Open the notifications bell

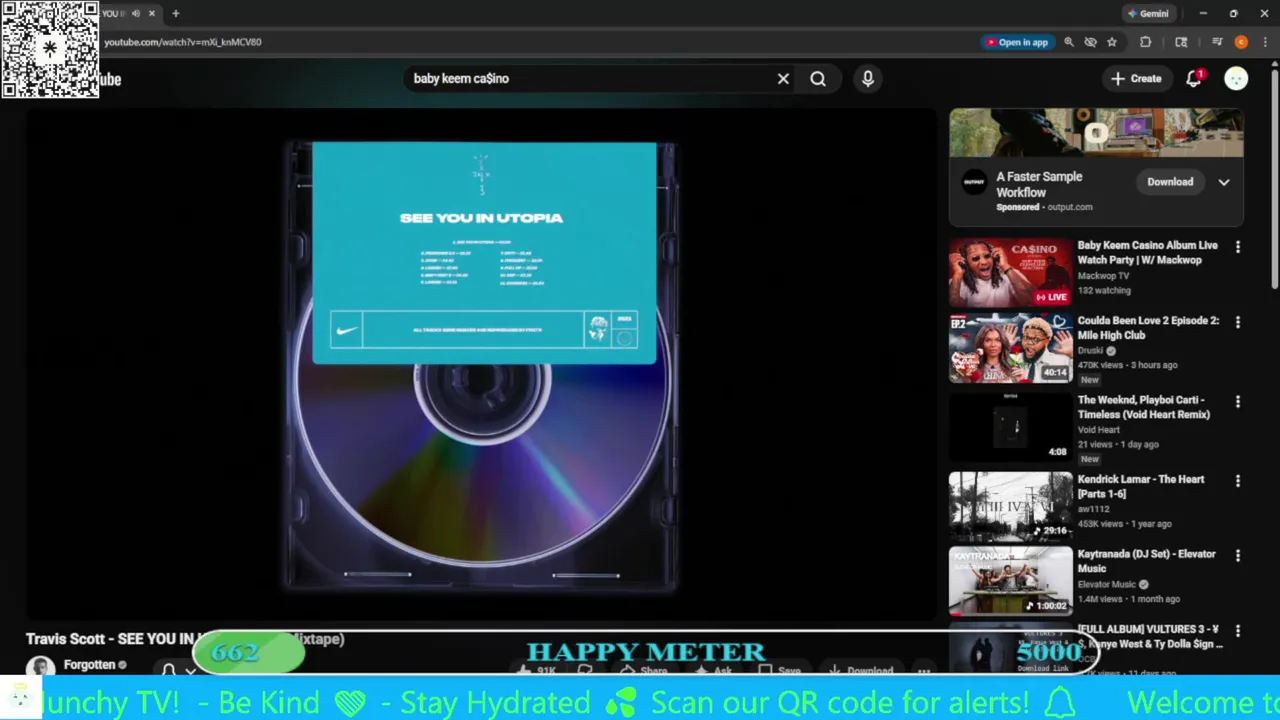click(x=1194, y=79)
